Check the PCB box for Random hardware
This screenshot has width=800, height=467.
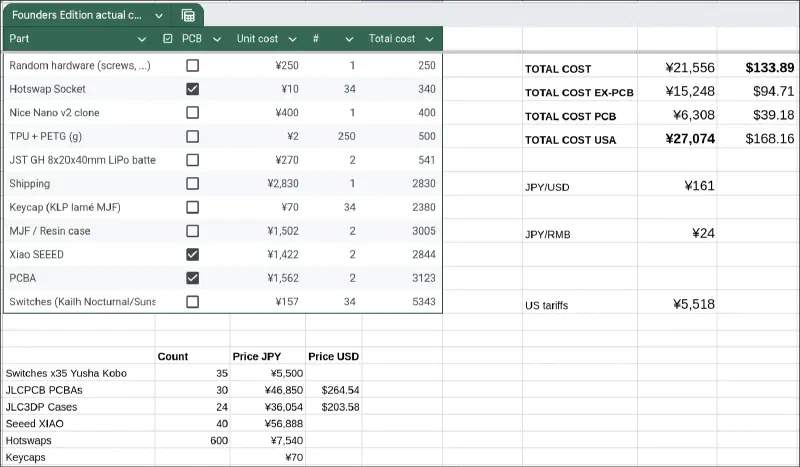(x=192, y=65)
